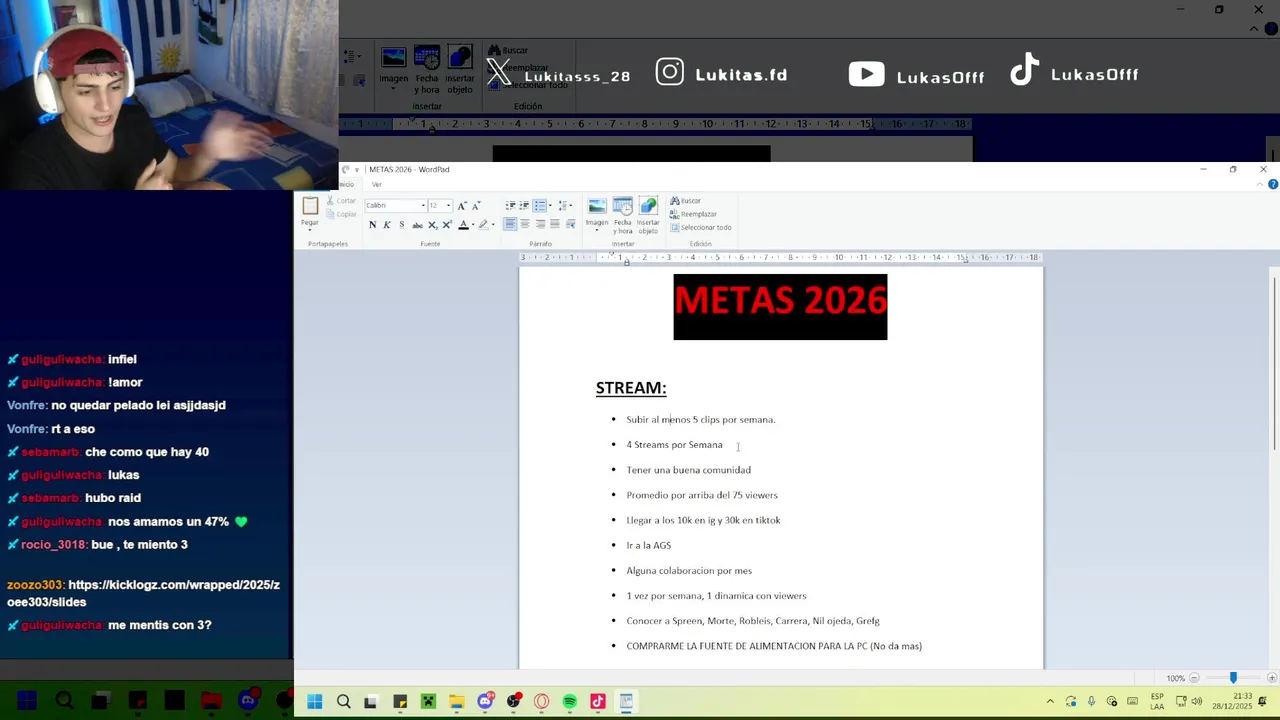
Task: Click the Fecha y hora icon
Action: click(623, 206)
